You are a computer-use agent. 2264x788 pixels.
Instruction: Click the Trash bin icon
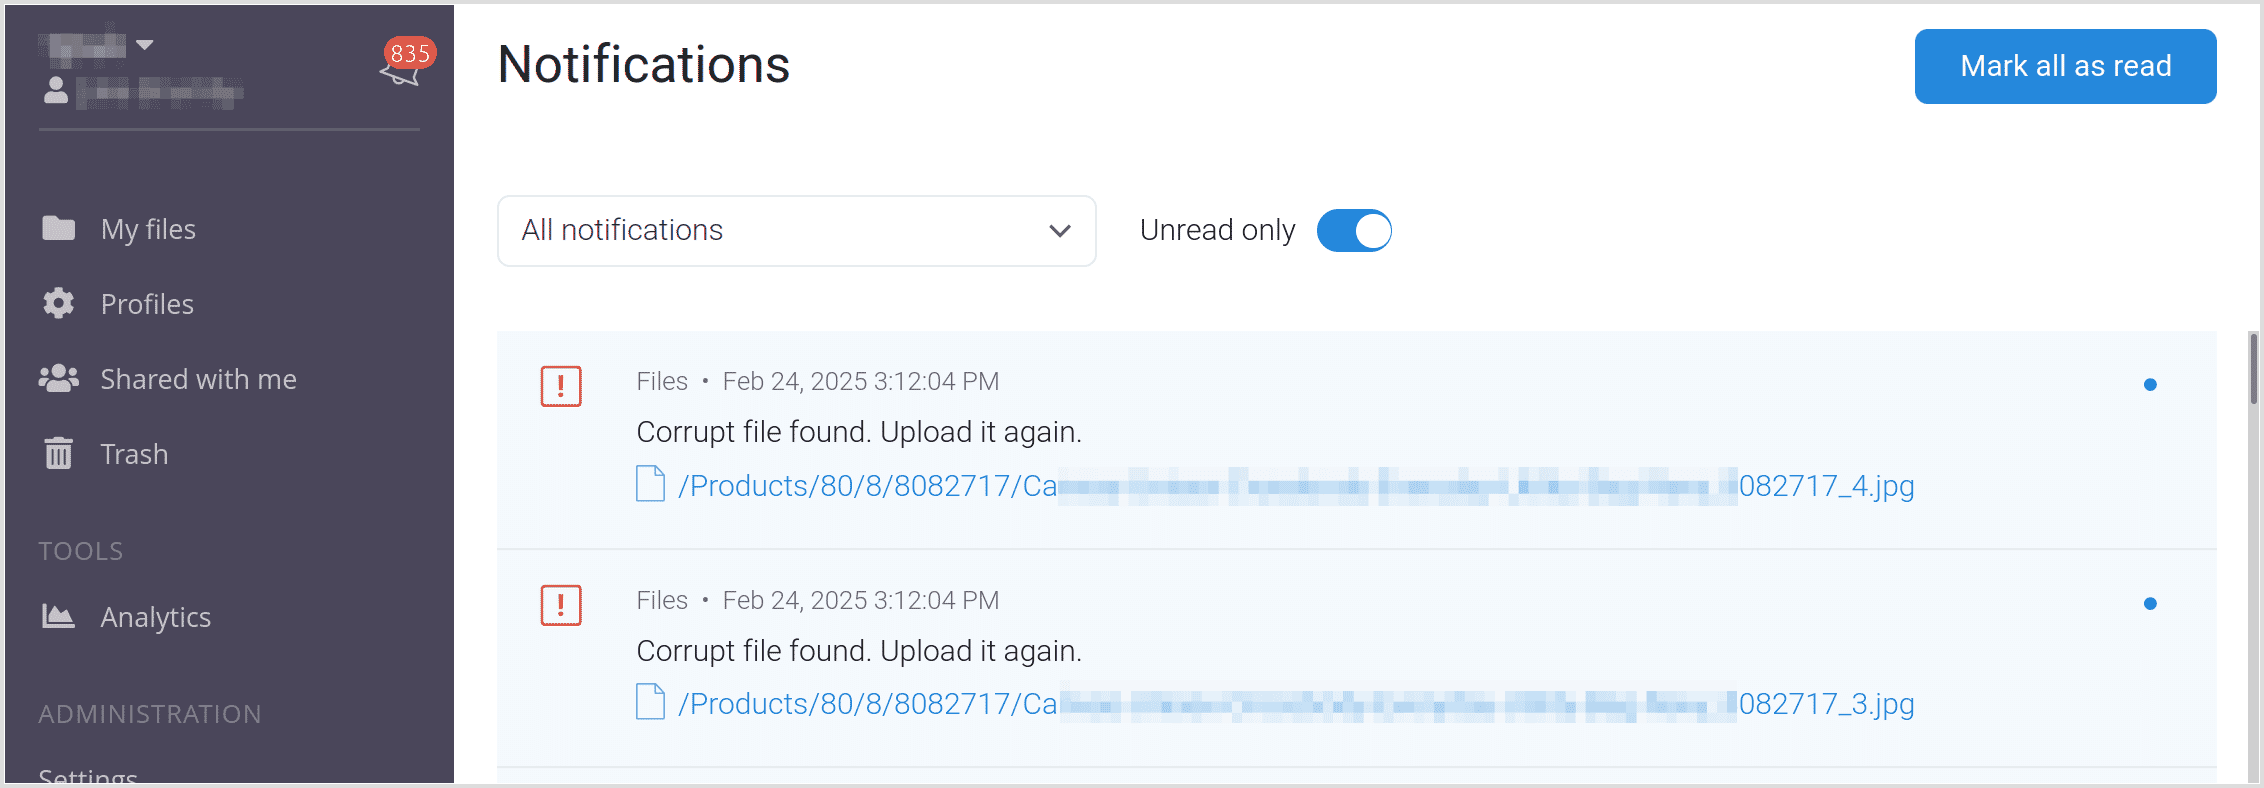pos(59,453)
